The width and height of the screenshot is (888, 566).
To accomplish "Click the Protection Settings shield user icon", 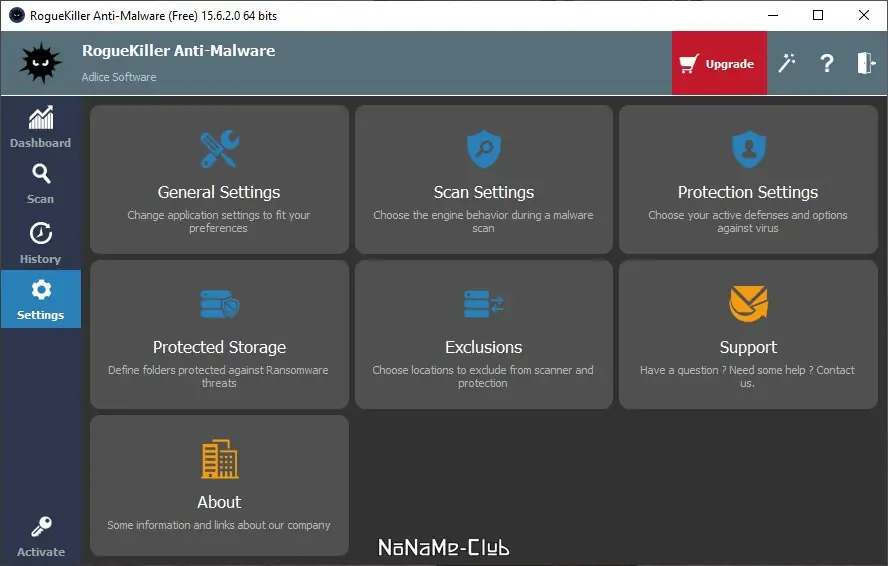I will tap(748, 149).
